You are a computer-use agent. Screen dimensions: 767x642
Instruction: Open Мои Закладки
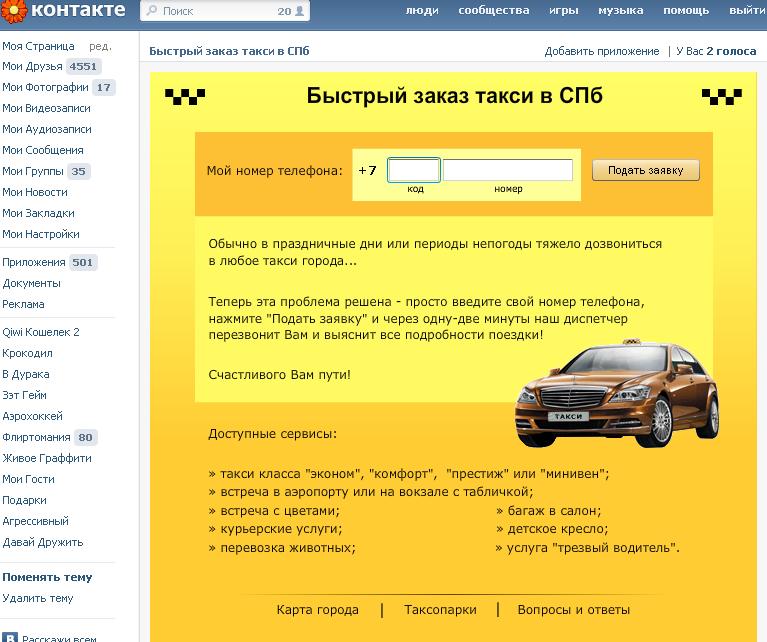click(38, 213)
